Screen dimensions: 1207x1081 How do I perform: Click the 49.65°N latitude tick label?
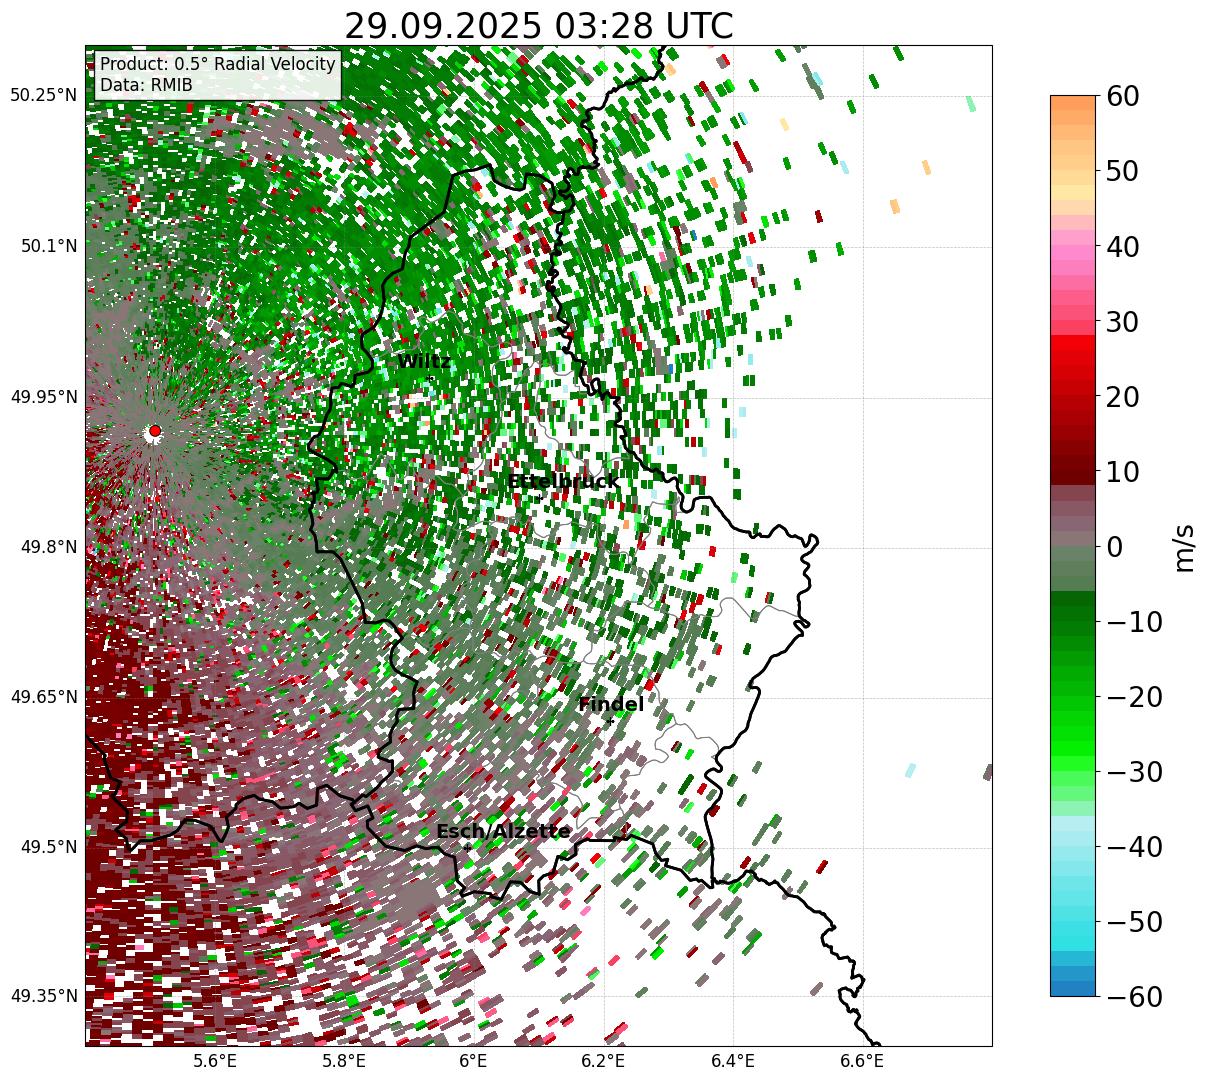[x=43, y=697]
